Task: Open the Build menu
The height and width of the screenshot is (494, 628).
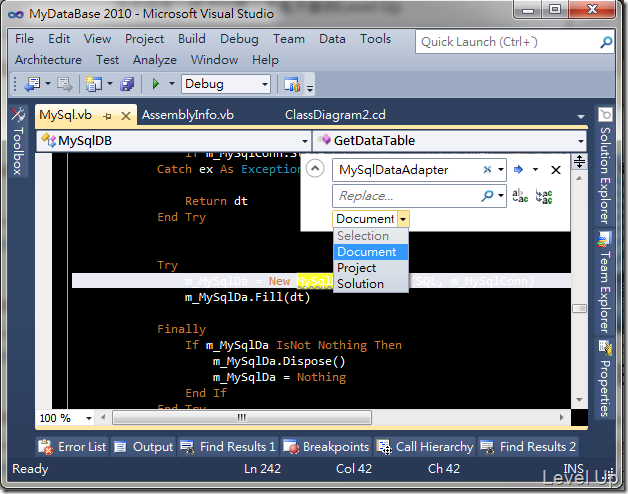Action: pos(192,39)
